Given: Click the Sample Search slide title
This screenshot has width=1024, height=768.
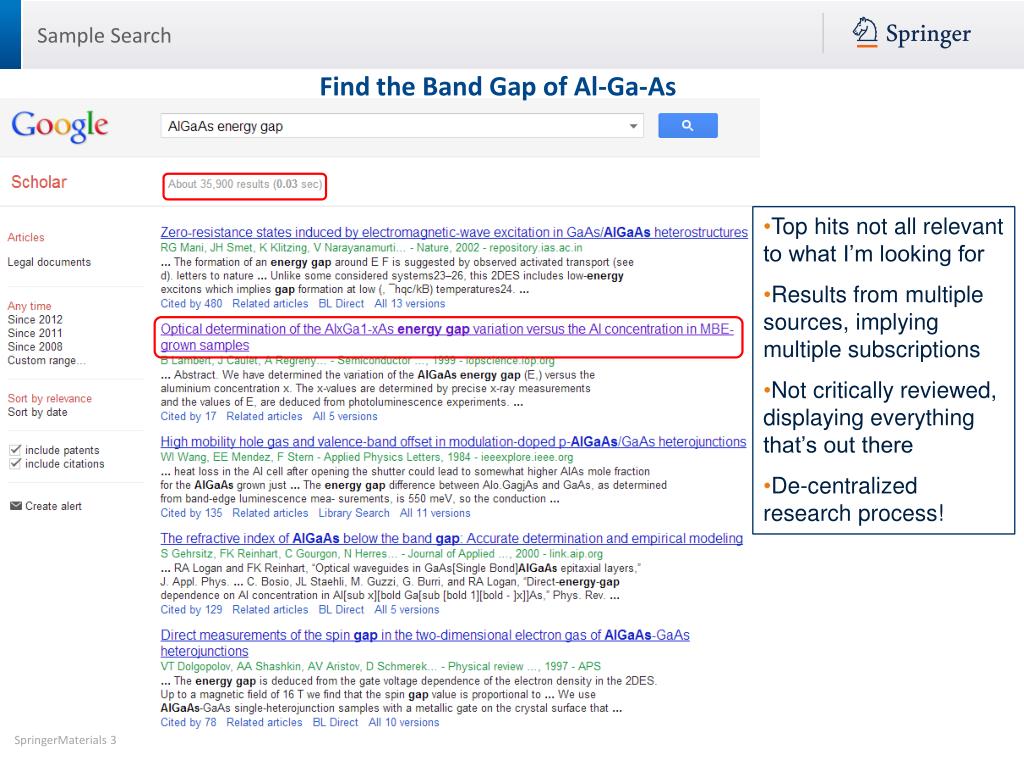Looking at the screenshot, I should click(x=104, y=35).
